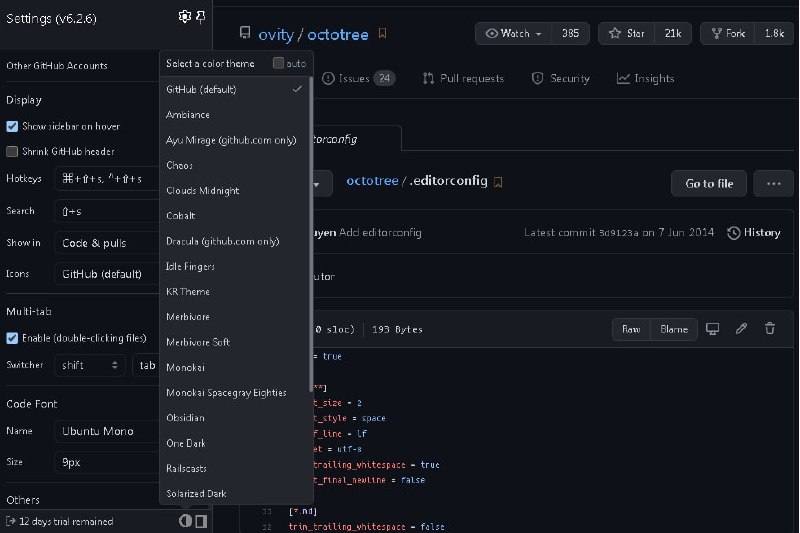
Task: Click the theme list scrollbar
Action: pyautogui.click(x=311, y=235)
